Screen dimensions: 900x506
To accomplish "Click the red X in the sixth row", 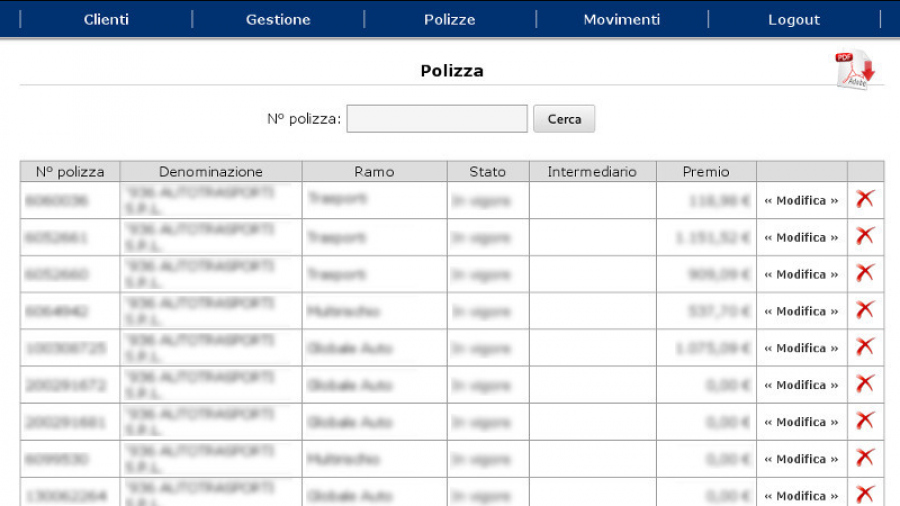I will click(x=865, y=384).
